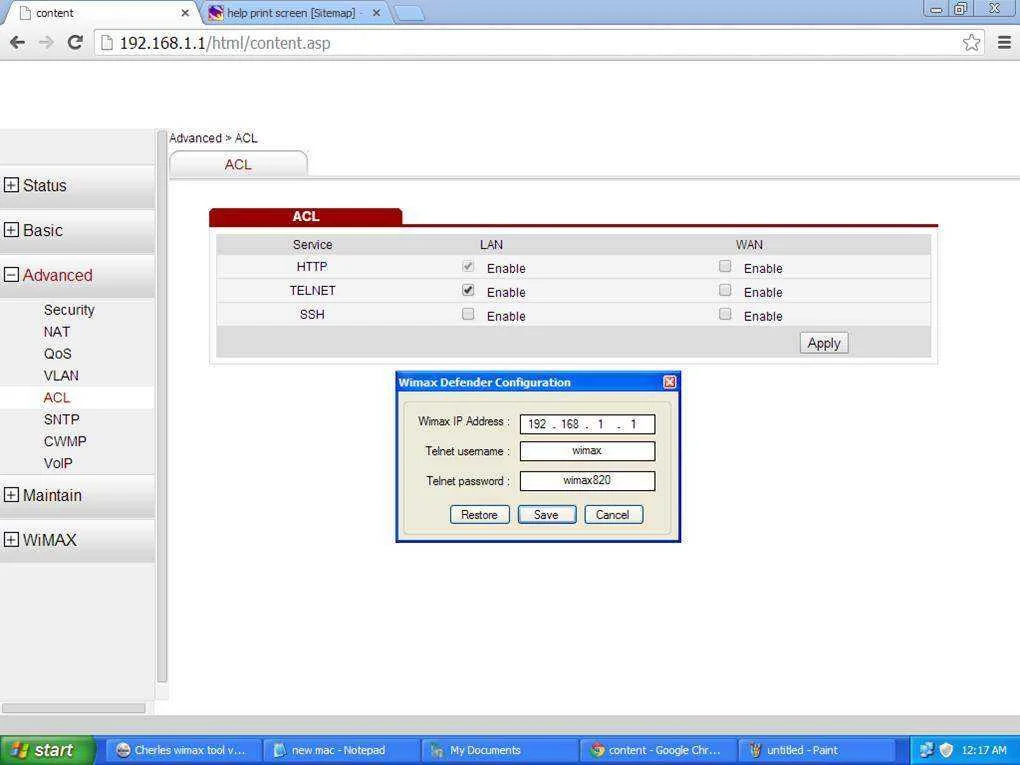Close the Wimax Defender Configuration dialog
Screen dimensions: 1020x765
[x=669, y=382]
